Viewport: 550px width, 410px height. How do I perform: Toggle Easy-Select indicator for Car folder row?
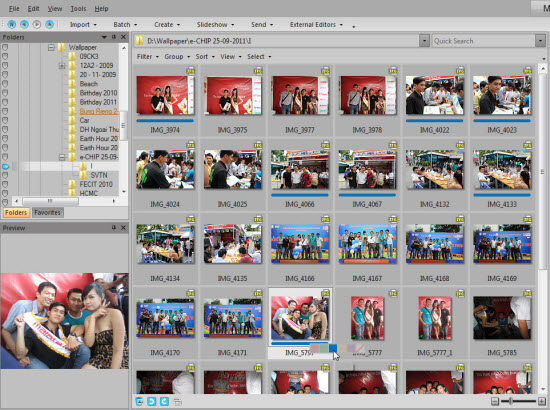(5, 120)
